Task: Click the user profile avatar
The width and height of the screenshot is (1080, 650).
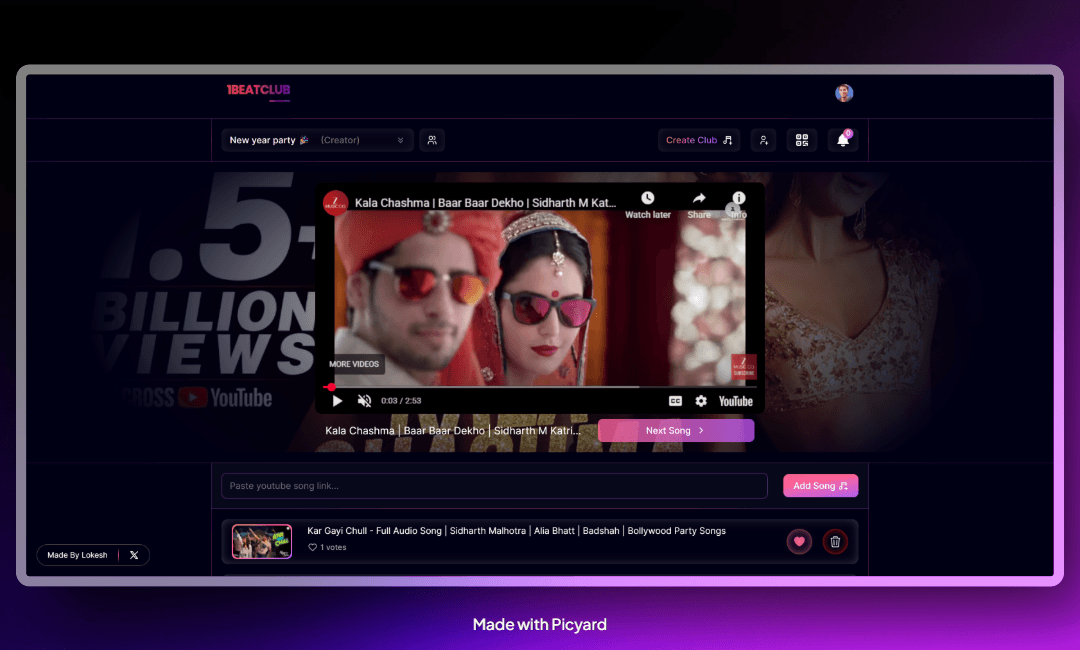Action: click(x=844, y=93)
